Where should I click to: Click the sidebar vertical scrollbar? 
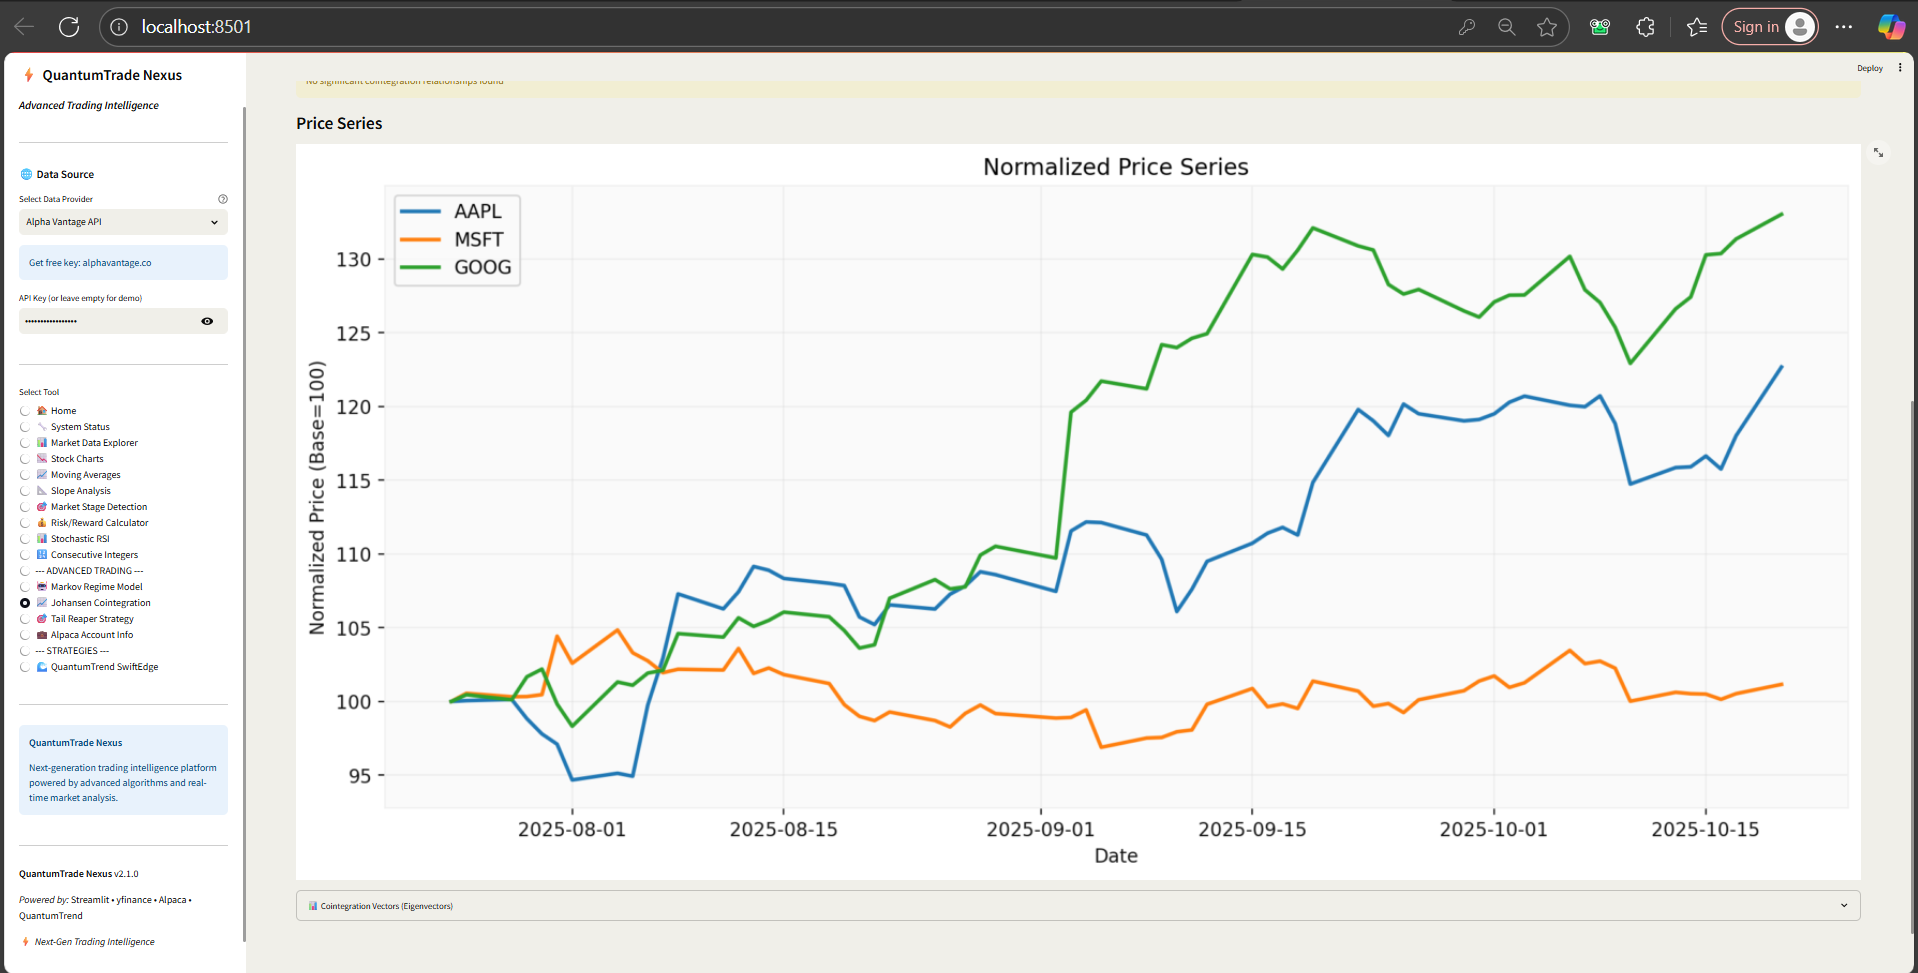[244, 524]
